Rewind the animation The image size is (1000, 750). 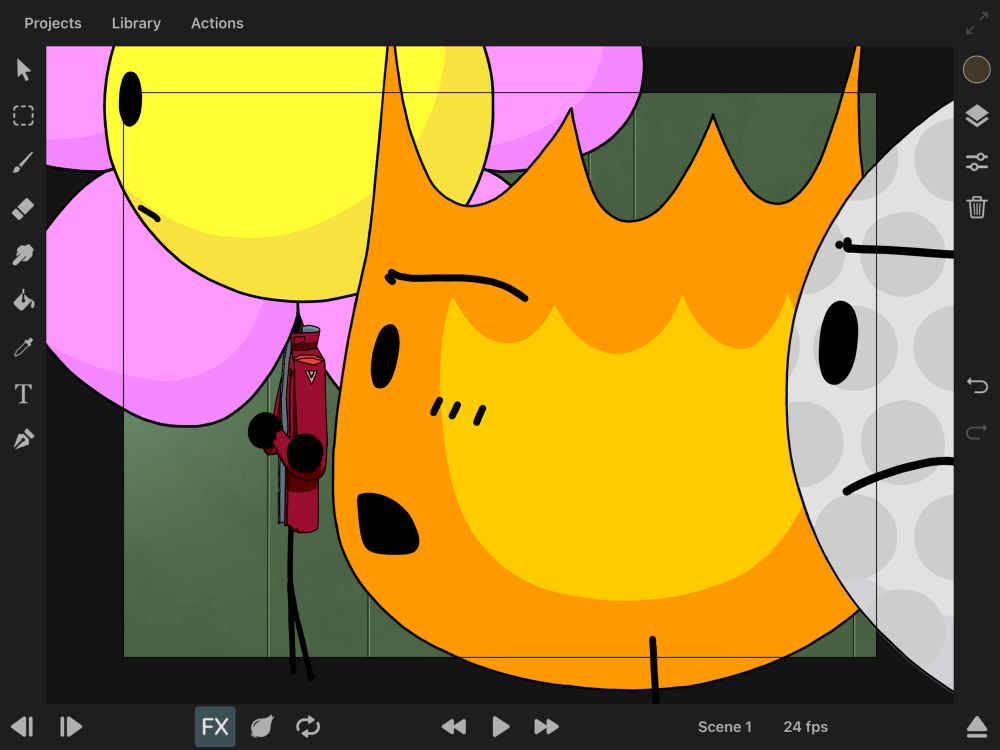(453, 726)
